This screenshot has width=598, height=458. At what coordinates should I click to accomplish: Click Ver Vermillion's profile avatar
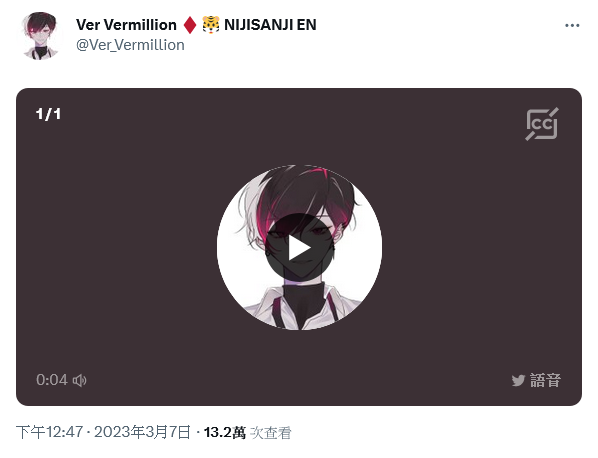(x=41, y=35)
